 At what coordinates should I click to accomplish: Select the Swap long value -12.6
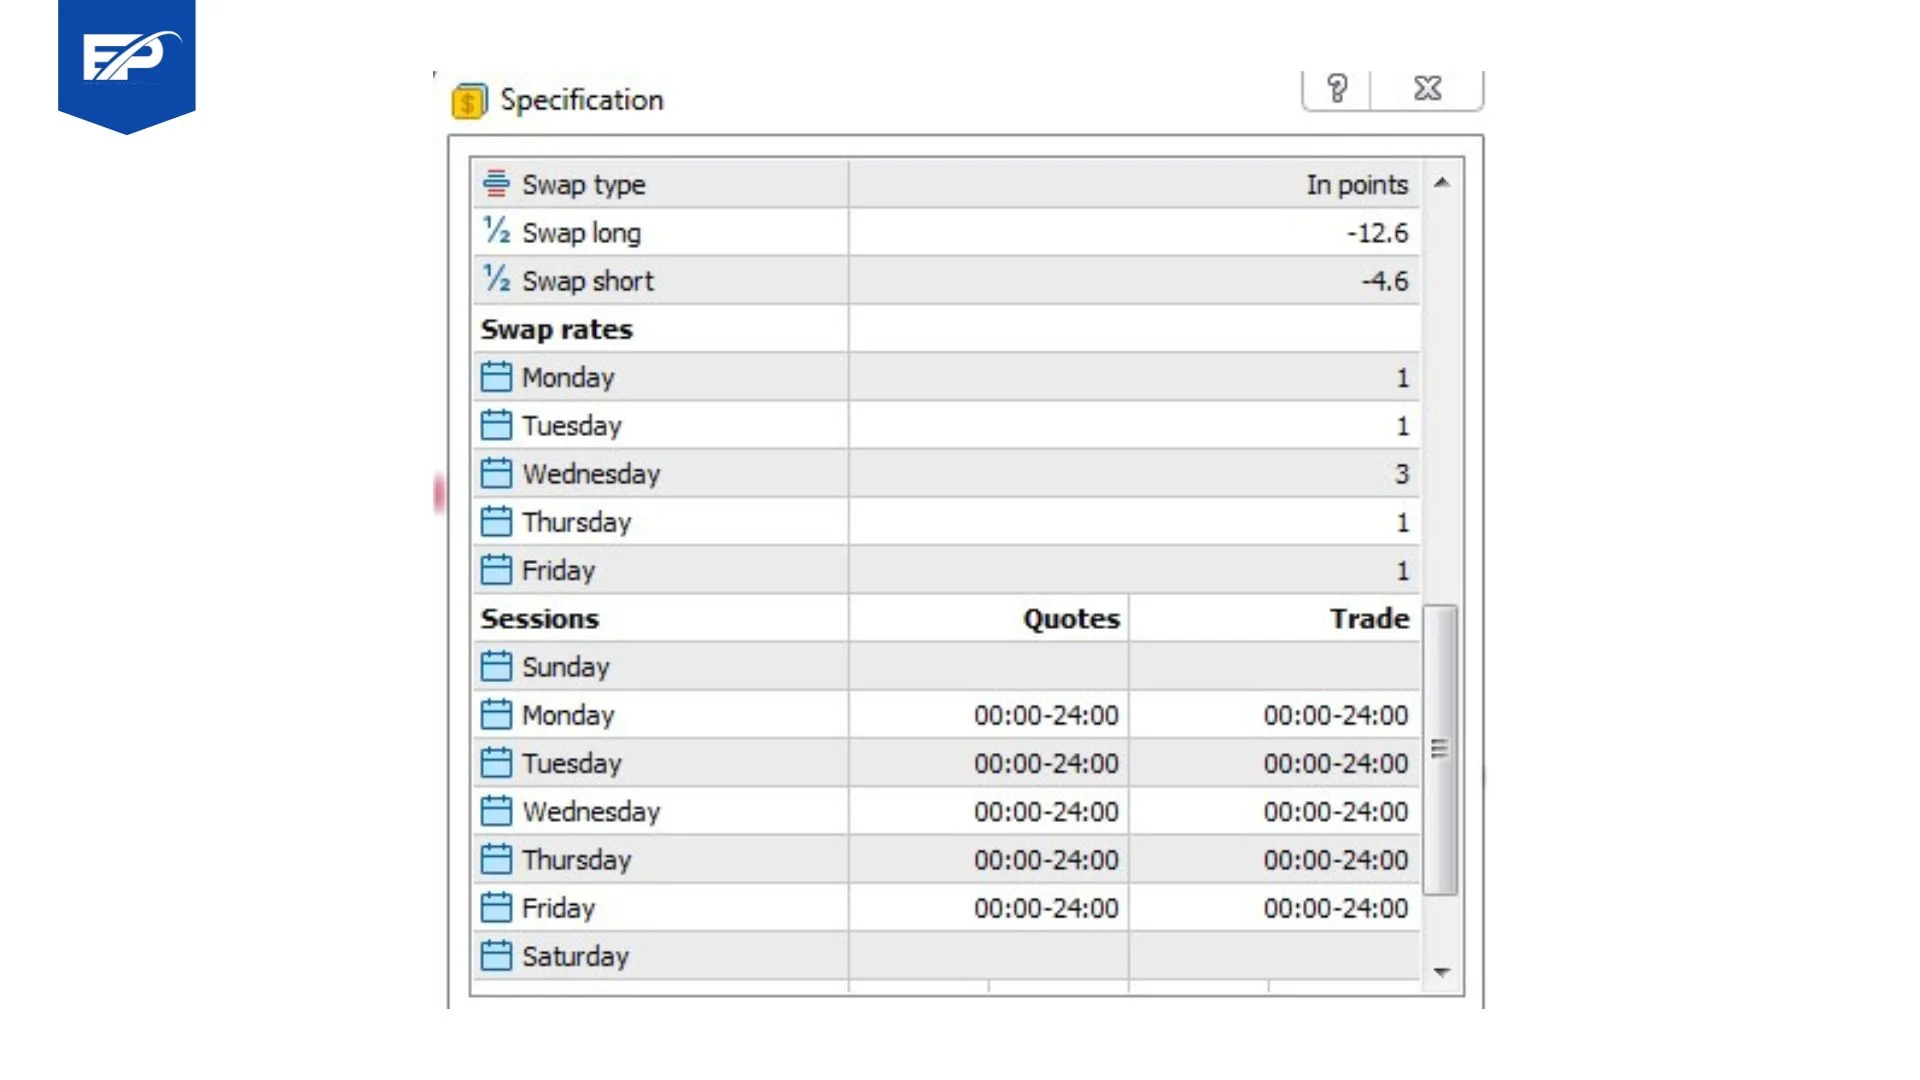[1377, 233]
